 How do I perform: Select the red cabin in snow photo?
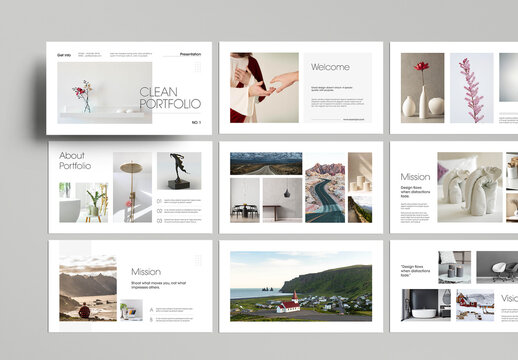point(475,305)
